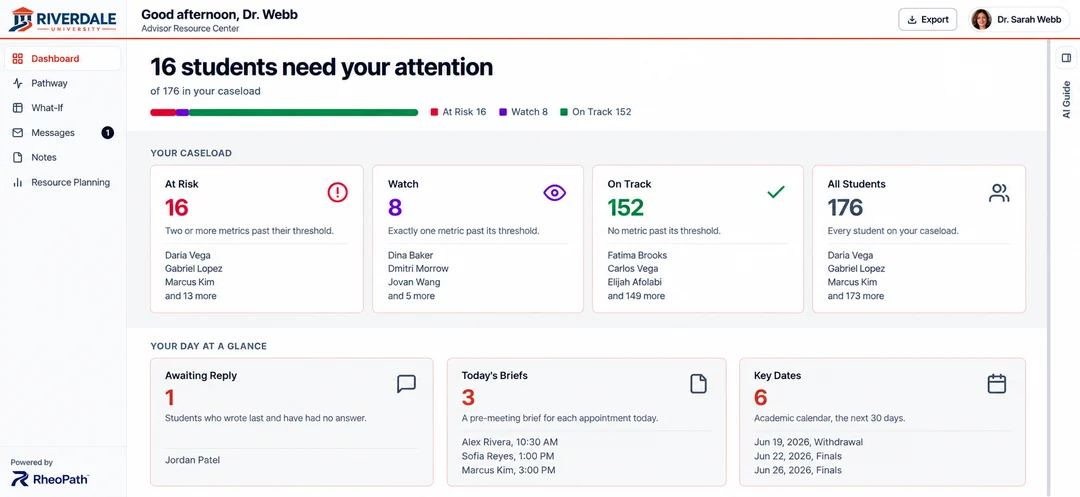Click the Notes document icon
Viewport: 1080px width, 497px height.
pos(18,158)
